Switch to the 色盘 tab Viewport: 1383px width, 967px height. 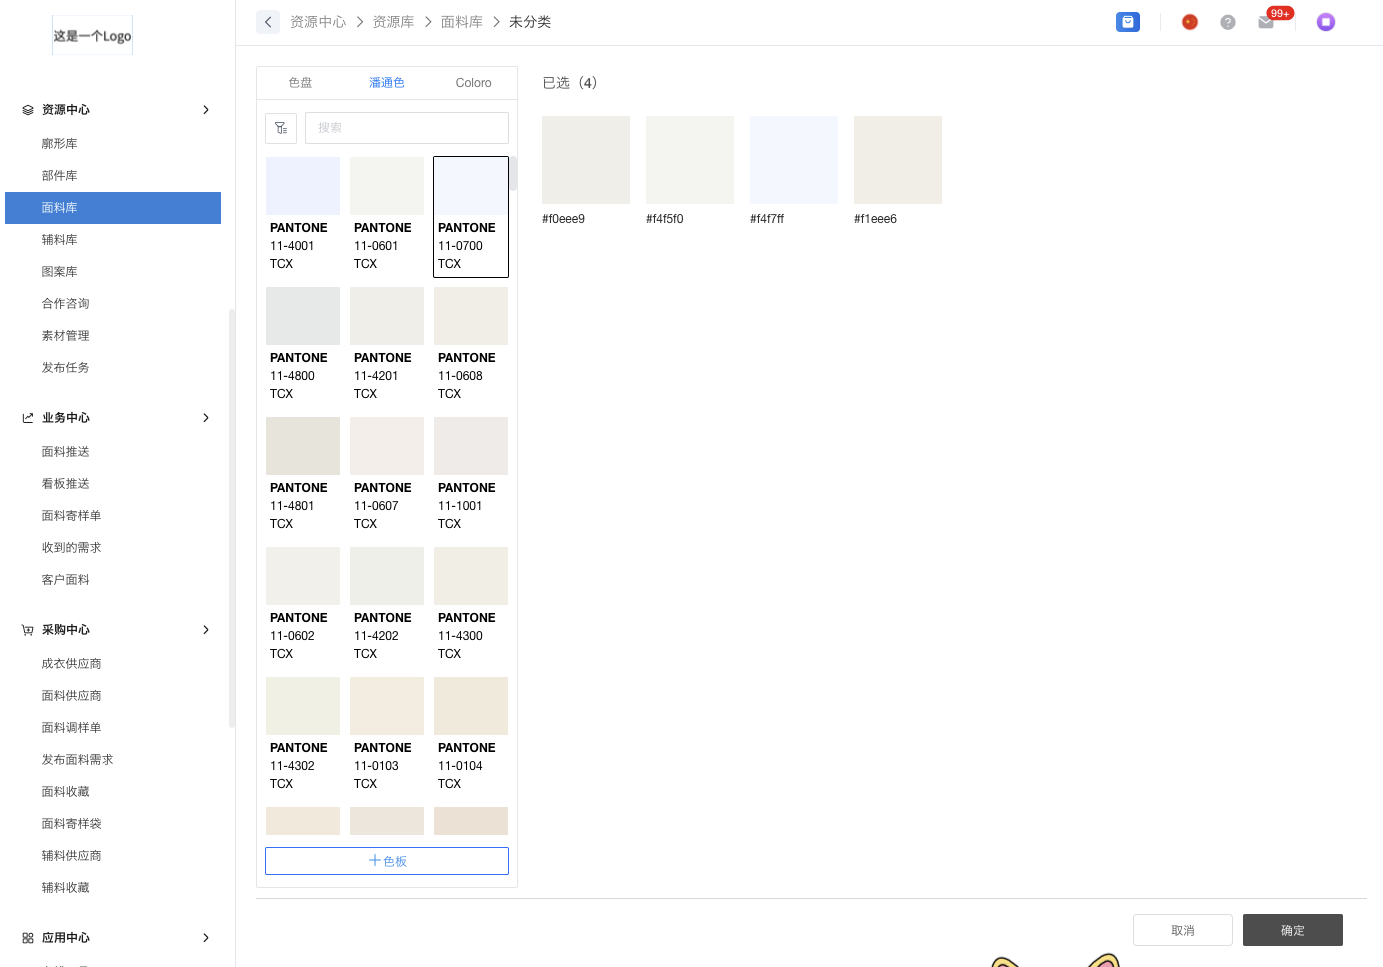click(300, 83)
